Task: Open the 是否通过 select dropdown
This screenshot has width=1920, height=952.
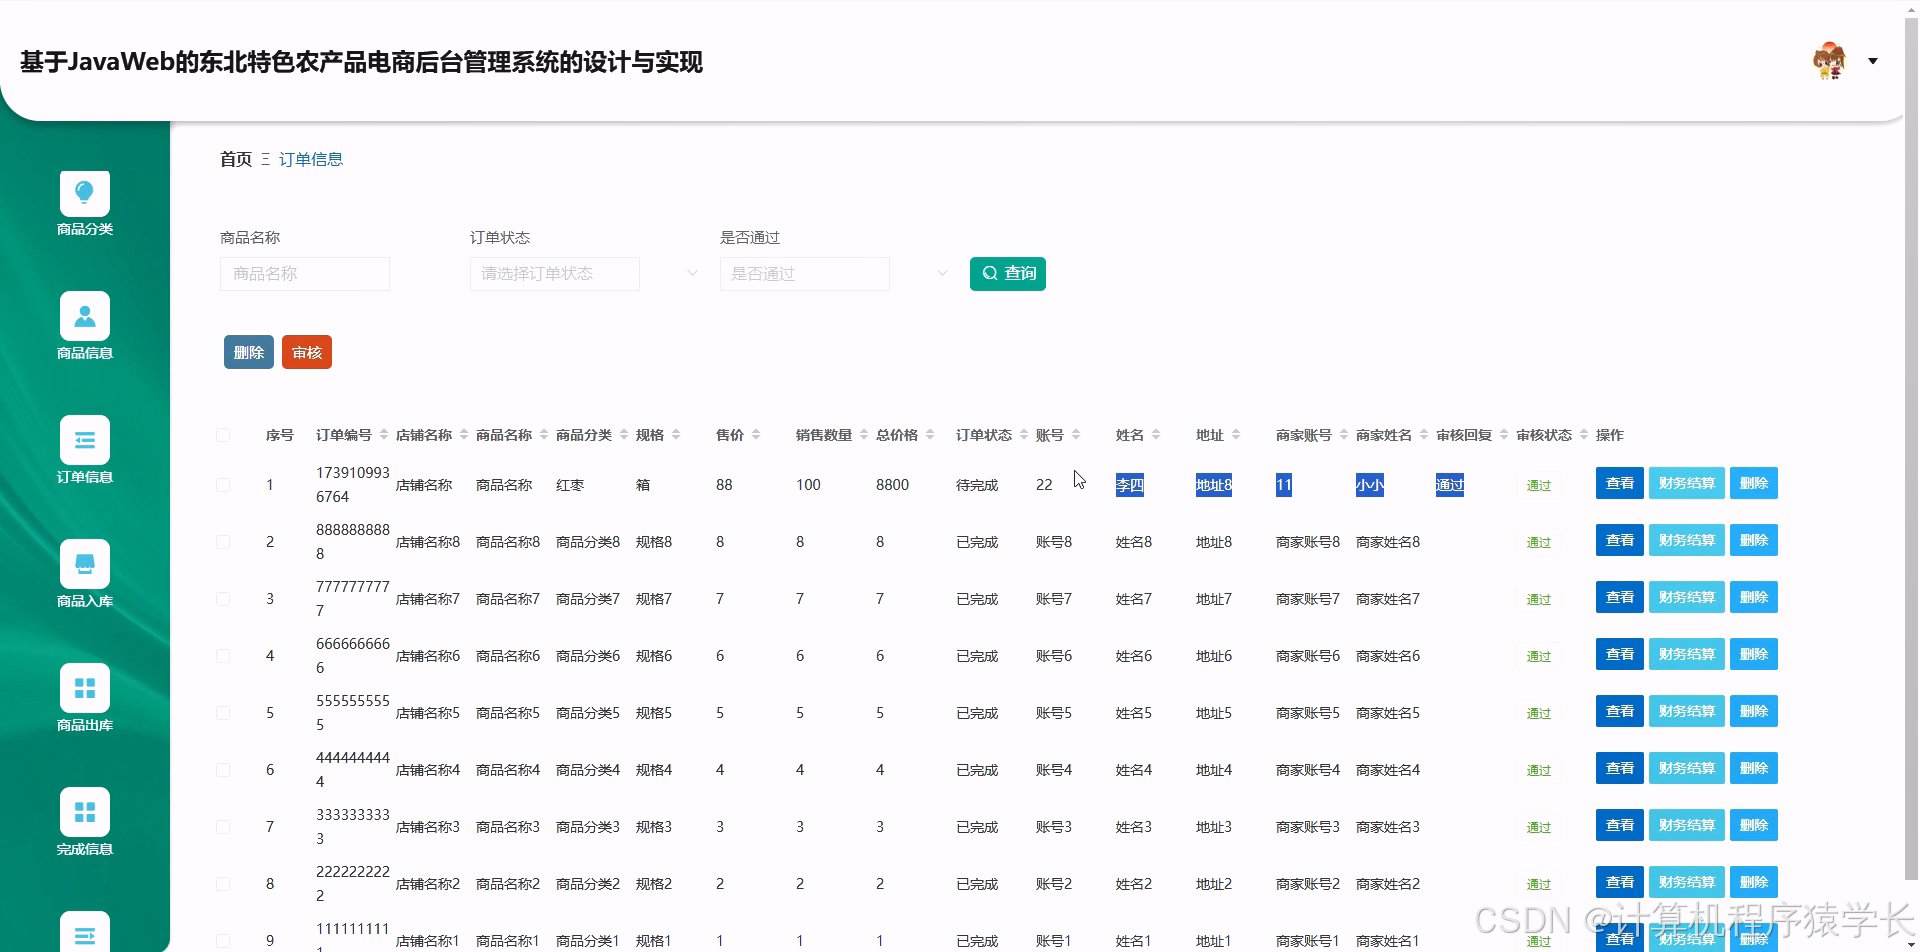Action: (805, 274)
